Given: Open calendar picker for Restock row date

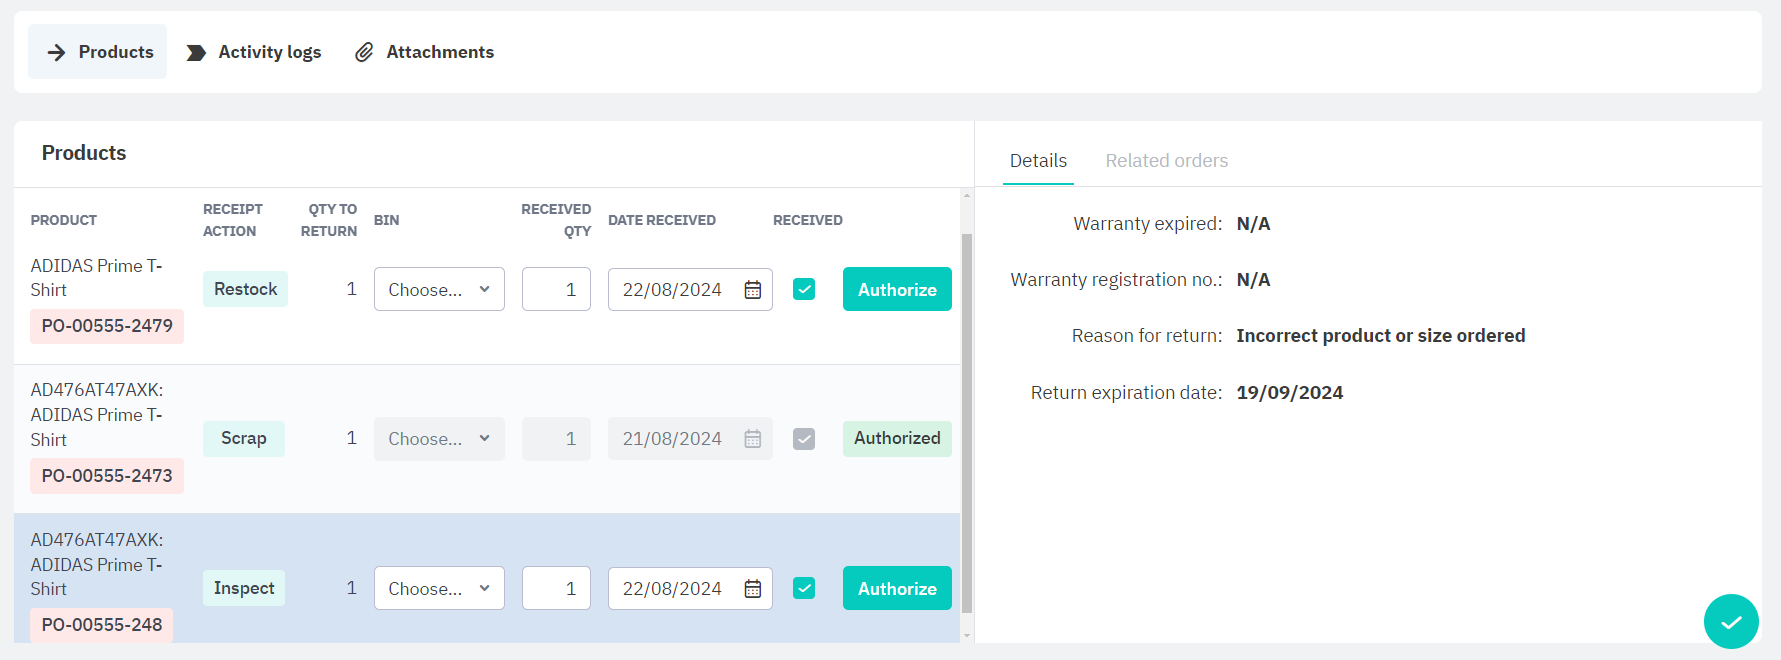Looking at the screenshot, I should tap(753, 290).
